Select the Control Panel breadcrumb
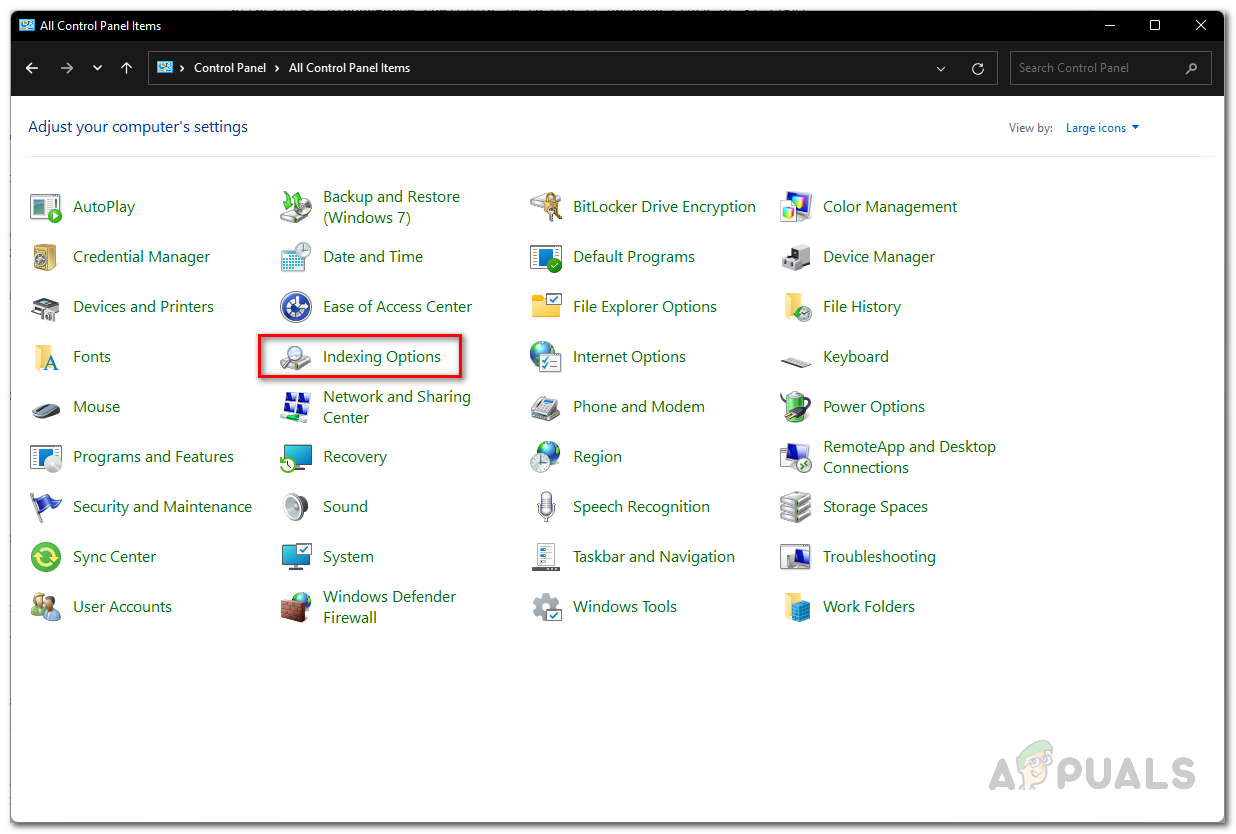Screen dimensions: 1236x834 tap(230, 68)
